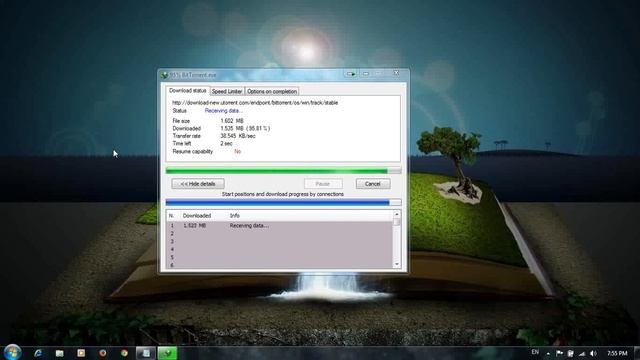Open Google Chrome from the taskbar
Viewport: 640px width, 360px height.
(x=124, y=353)
